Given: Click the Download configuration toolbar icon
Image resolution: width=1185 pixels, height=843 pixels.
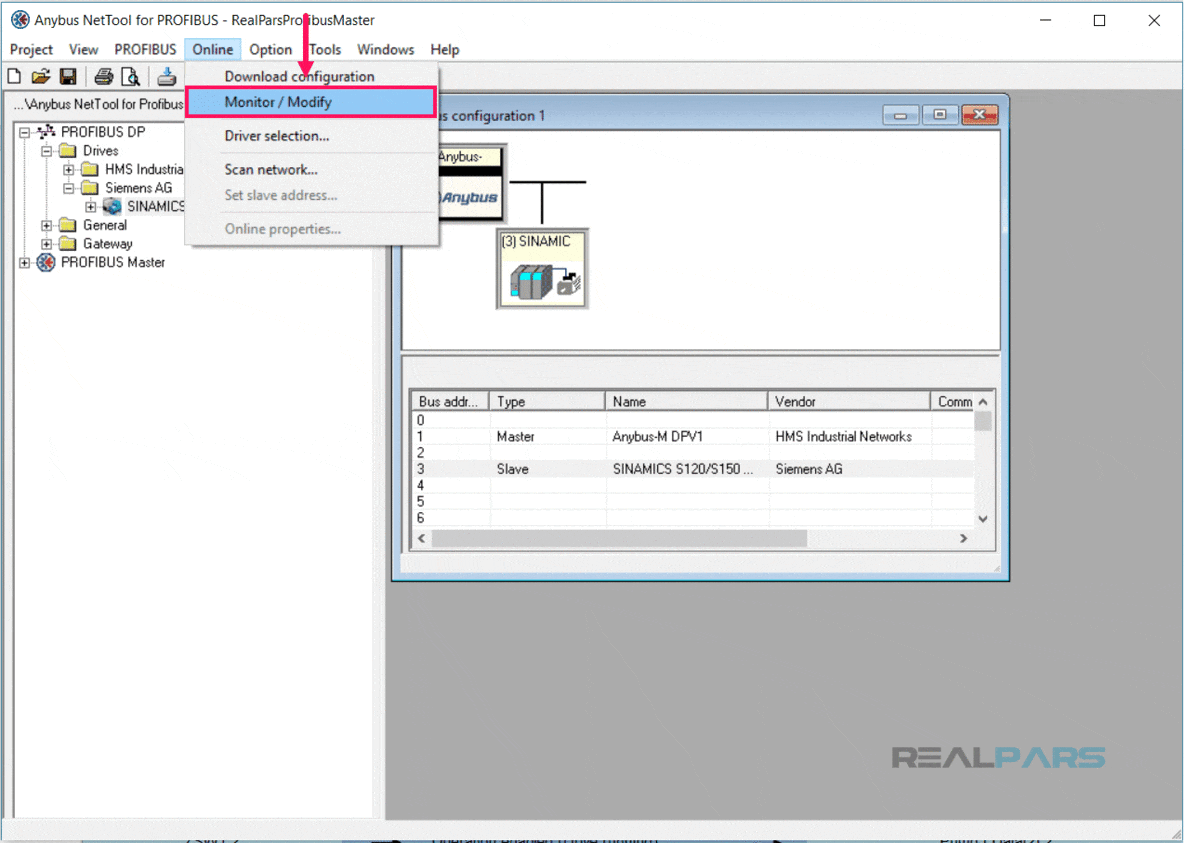Looking at the screenshot, I should click(166, 76).
